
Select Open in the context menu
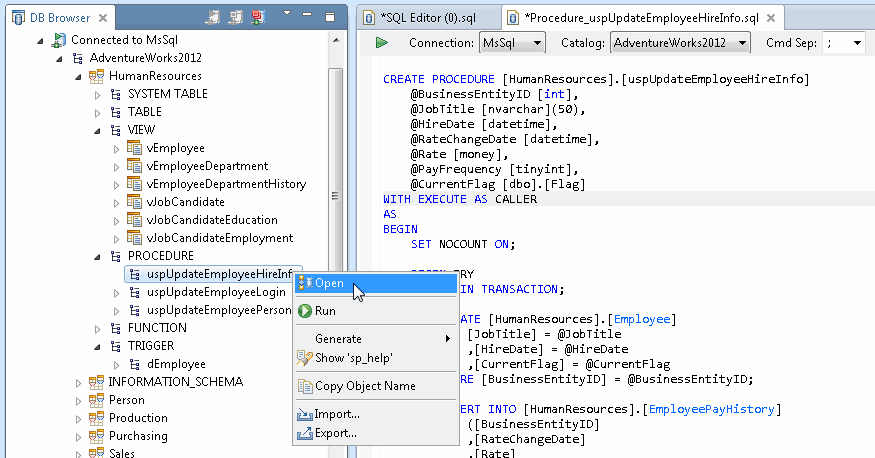point(329,283)
